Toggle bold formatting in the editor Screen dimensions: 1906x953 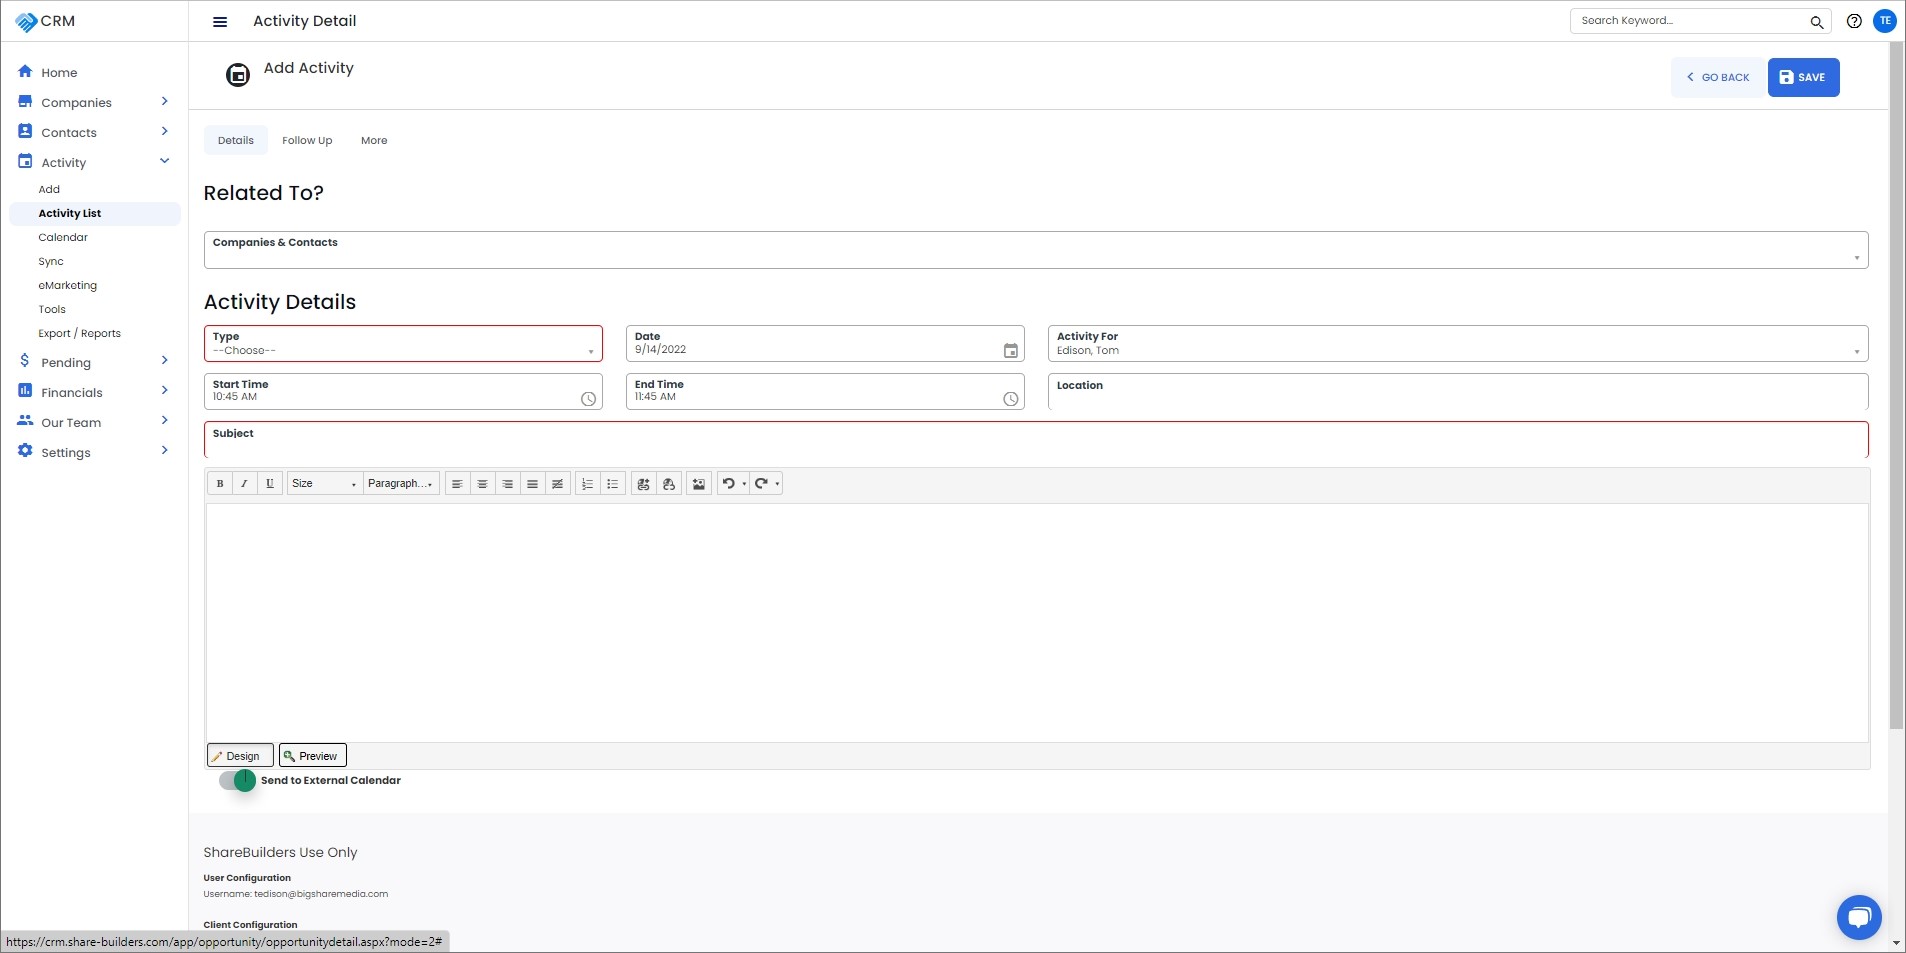(x=220, y=484)
